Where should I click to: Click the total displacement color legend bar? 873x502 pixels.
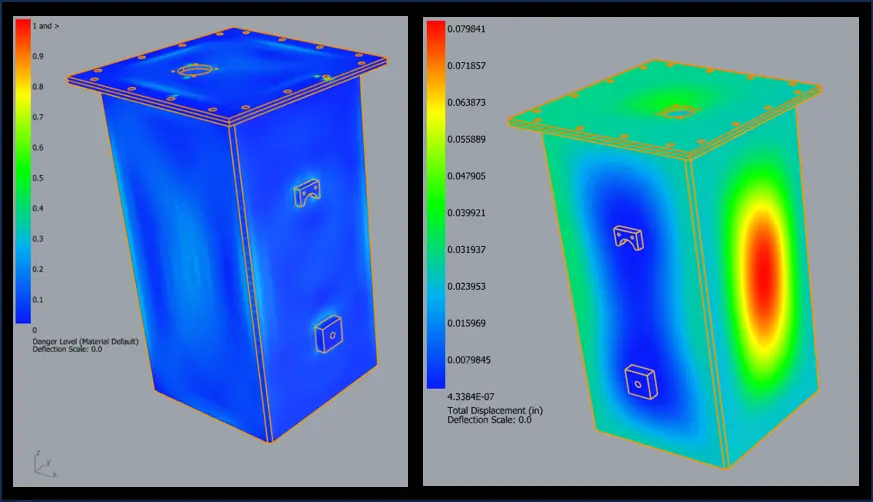coord(436,205)
